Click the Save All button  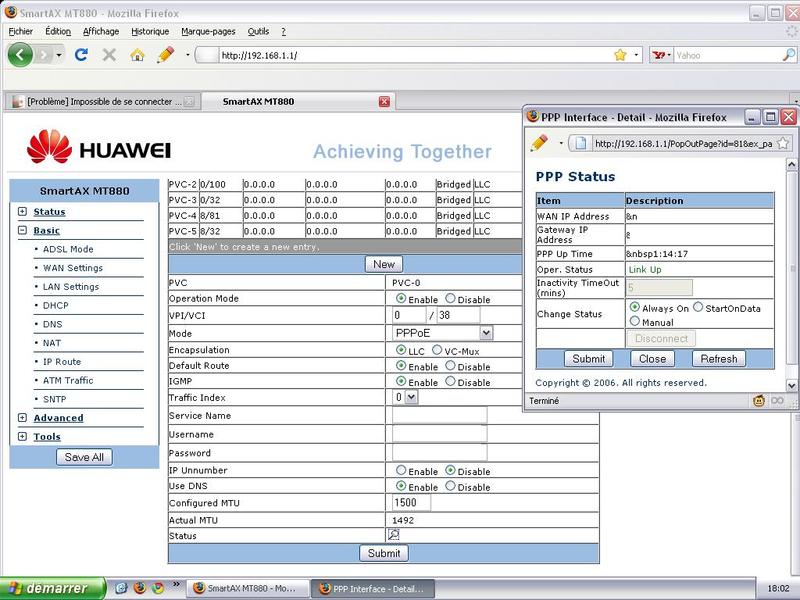(x=84, y=457)
